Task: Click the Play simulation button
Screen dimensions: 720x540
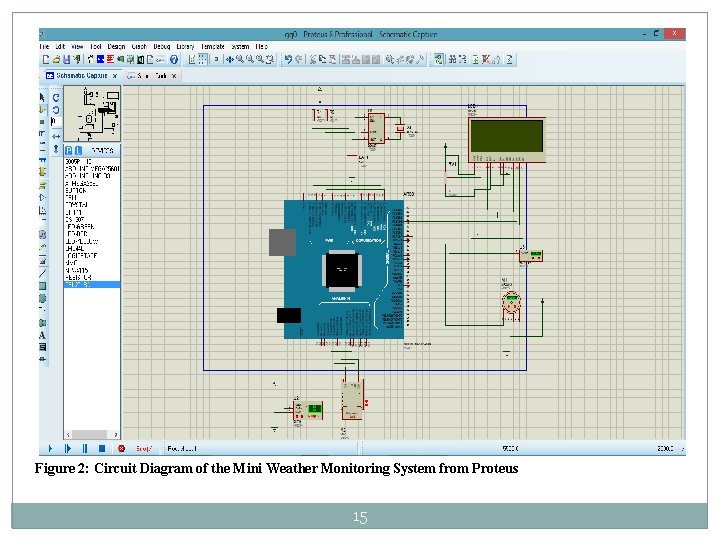Action: [51, 449]
